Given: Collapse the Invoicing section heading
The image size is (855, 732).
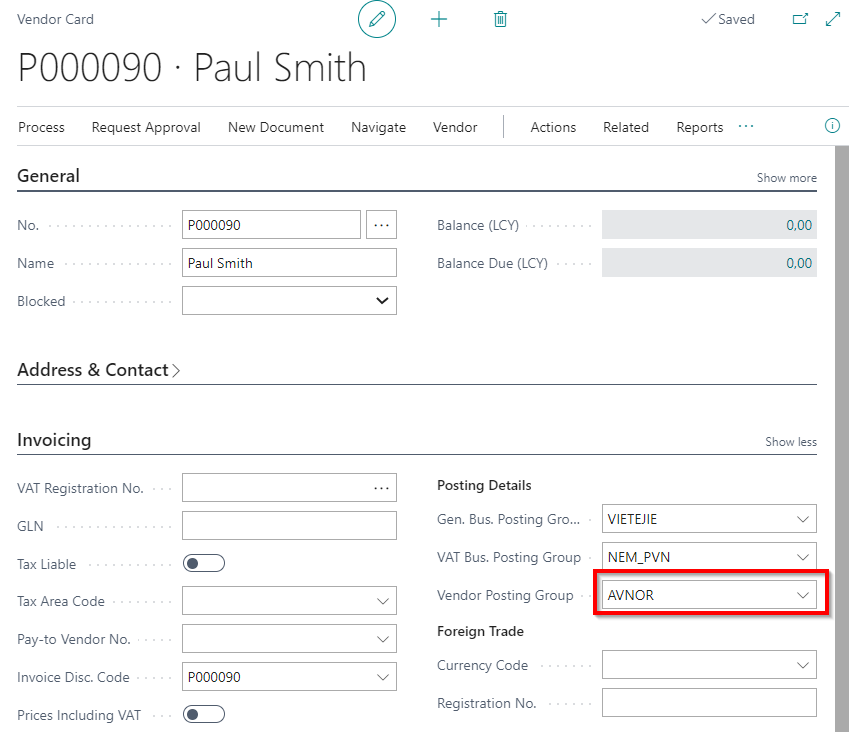Looking at the screenshot, I should coord(54,440).
